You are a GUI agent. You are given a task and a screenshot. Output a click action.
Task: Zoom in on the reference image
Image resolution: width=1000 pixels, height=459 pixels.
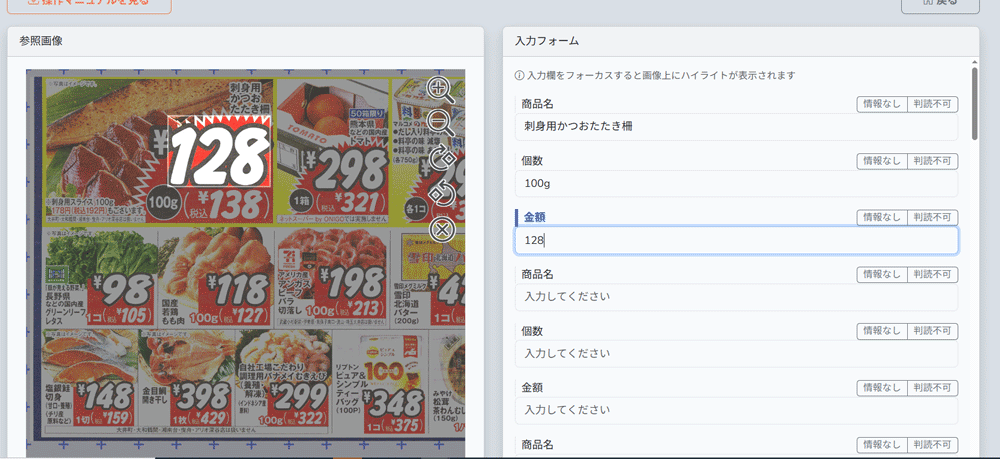pyautogui.click(x=441, y=88)
